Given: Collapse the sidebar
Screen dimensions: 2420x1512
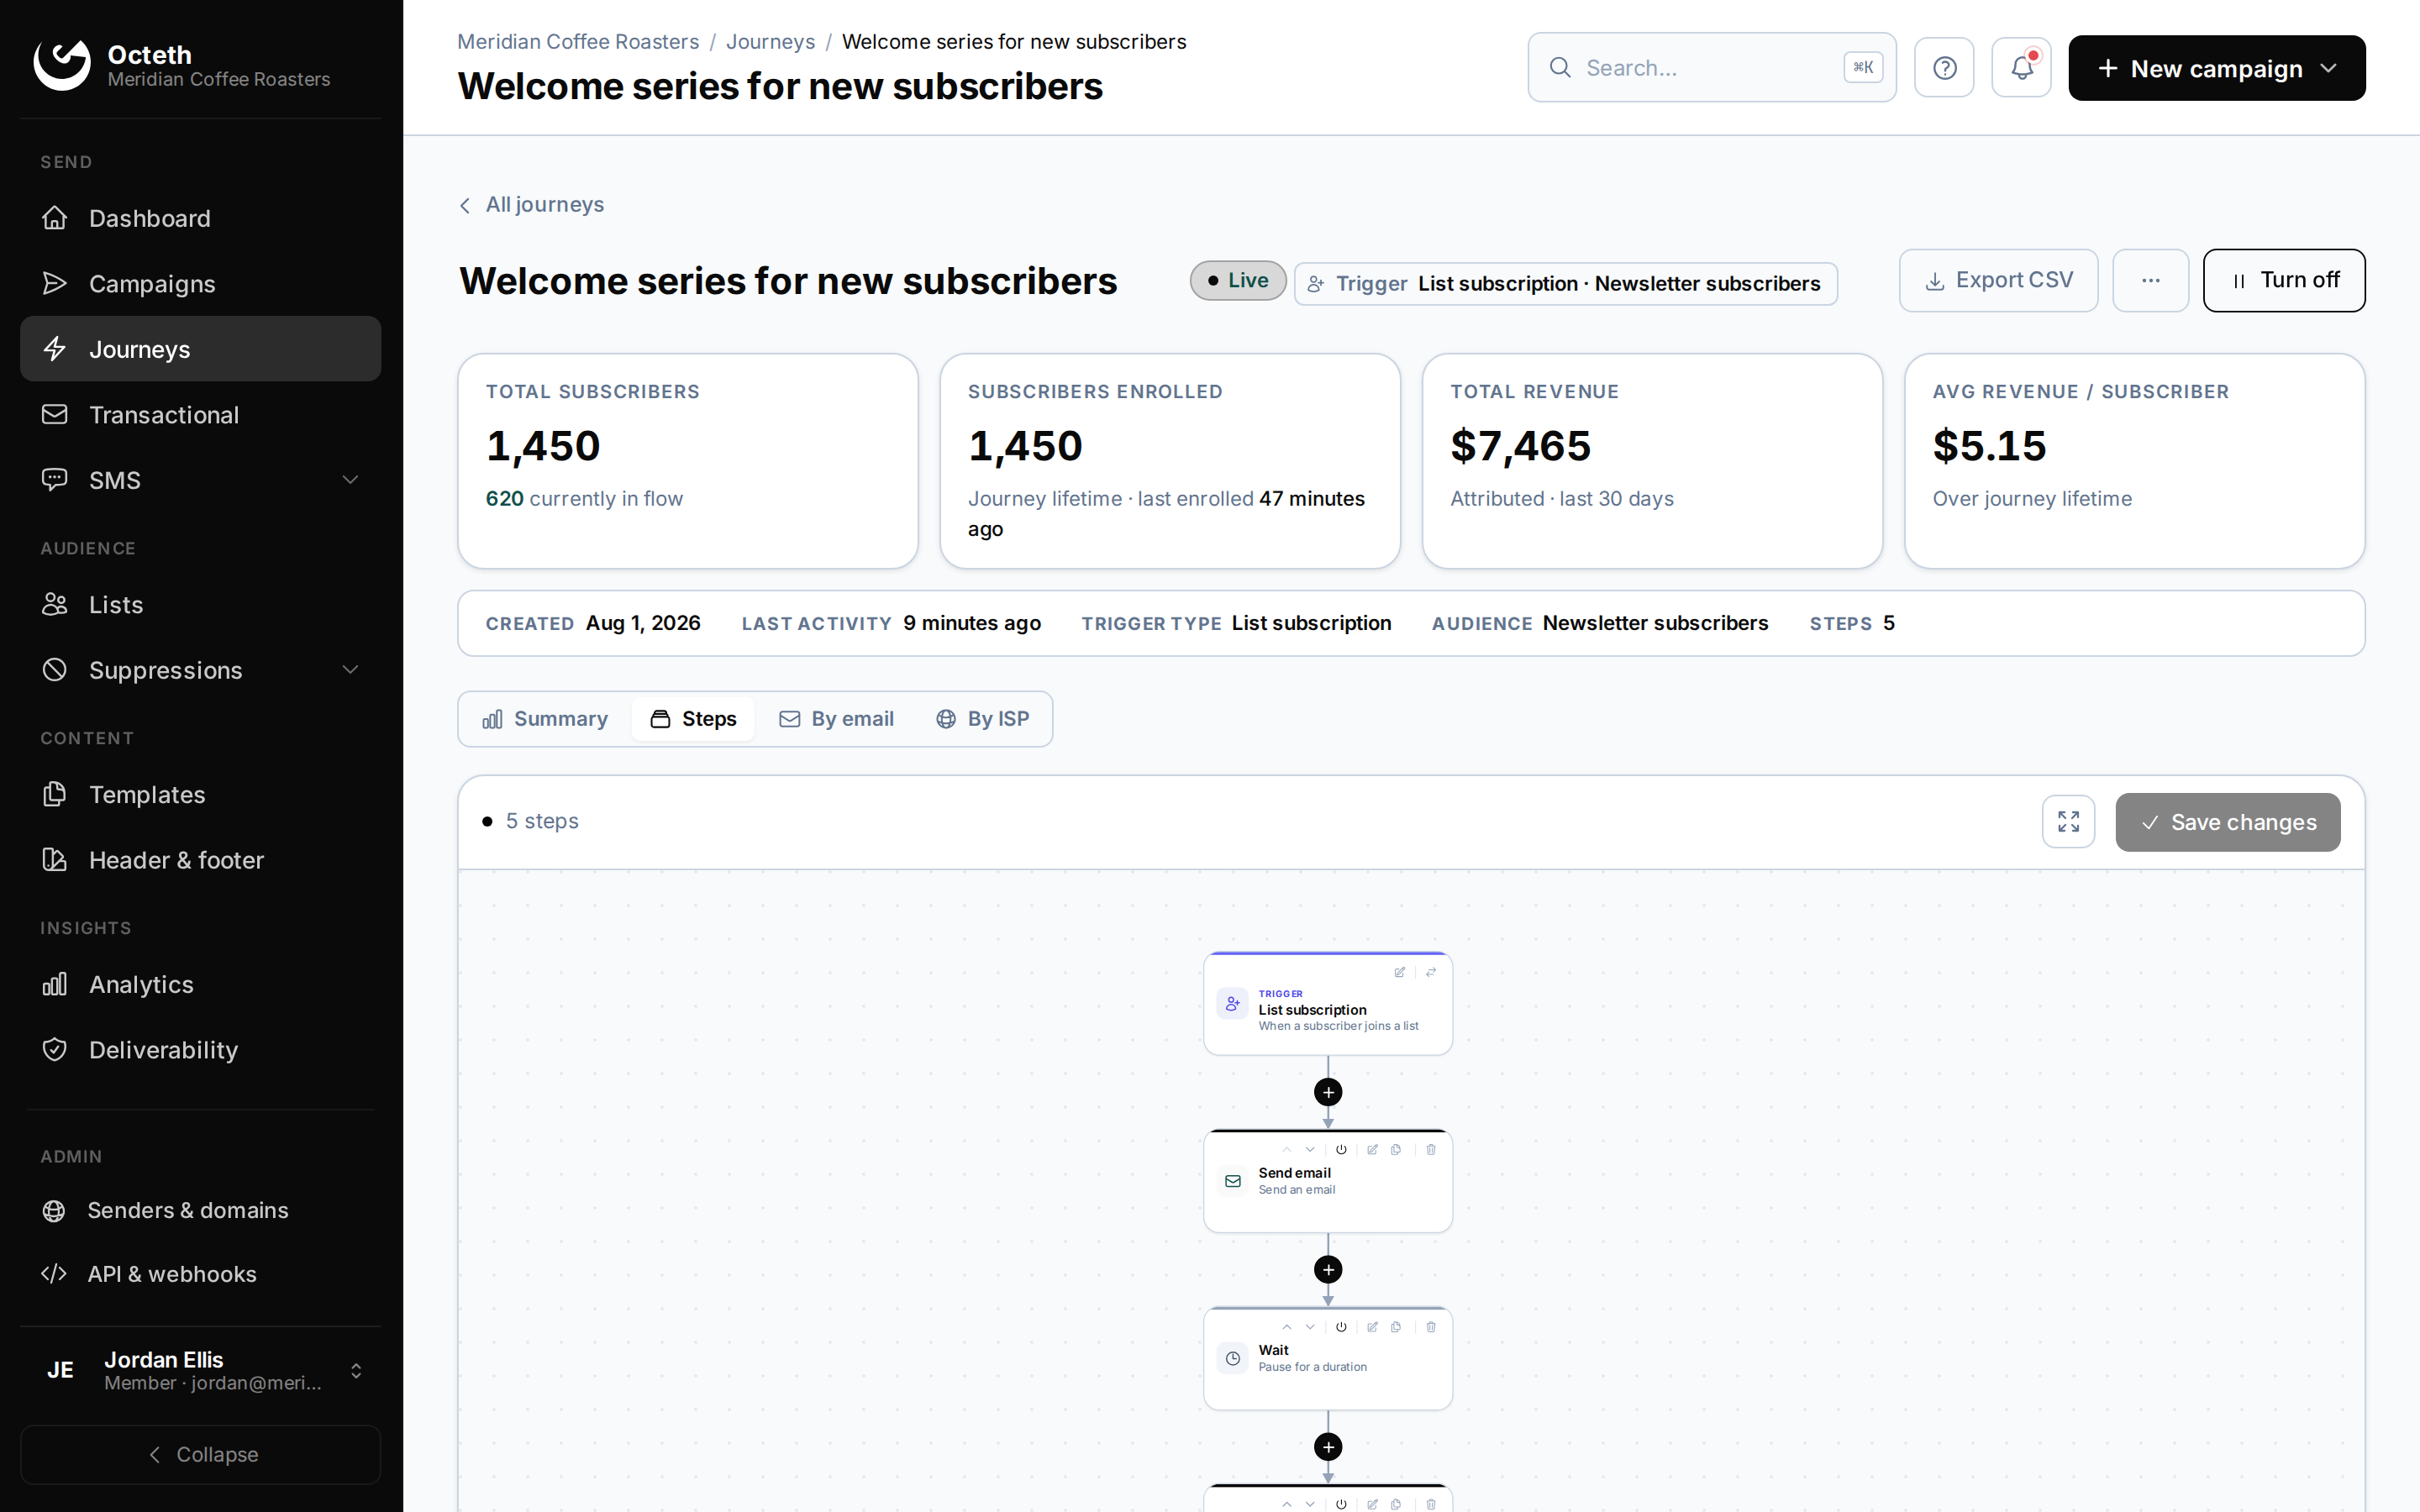Looking at the screenshot, I should coord(200,1455).
